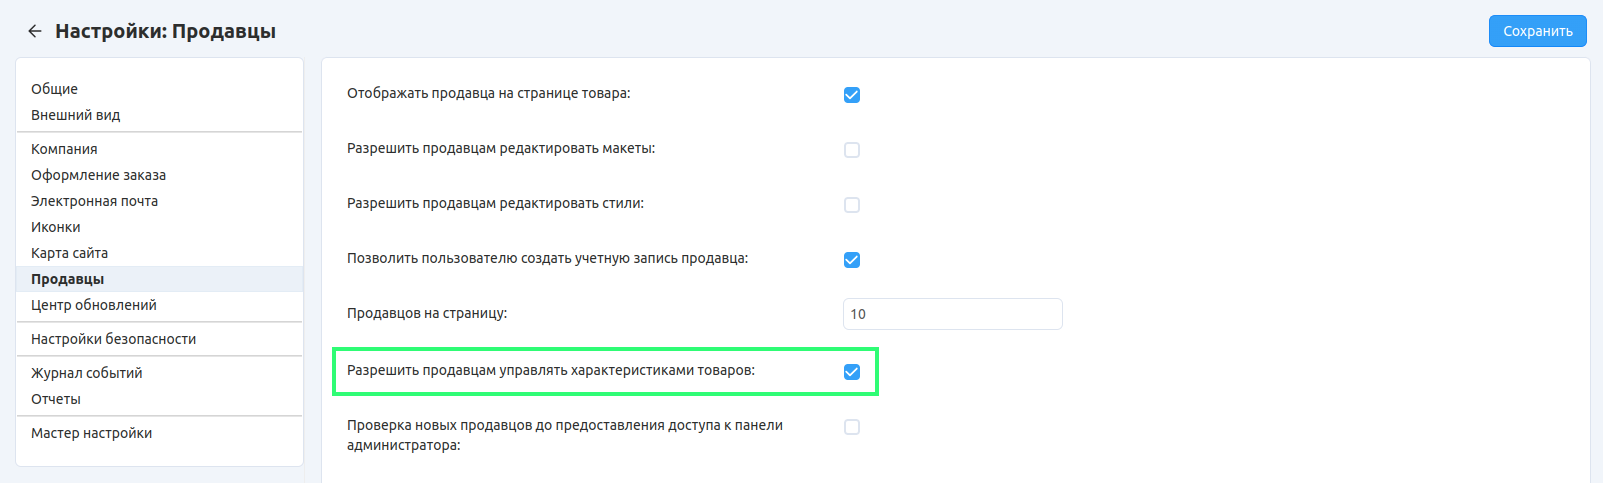
Task: Navigate to Иконки settings
Action: [56, 227]
